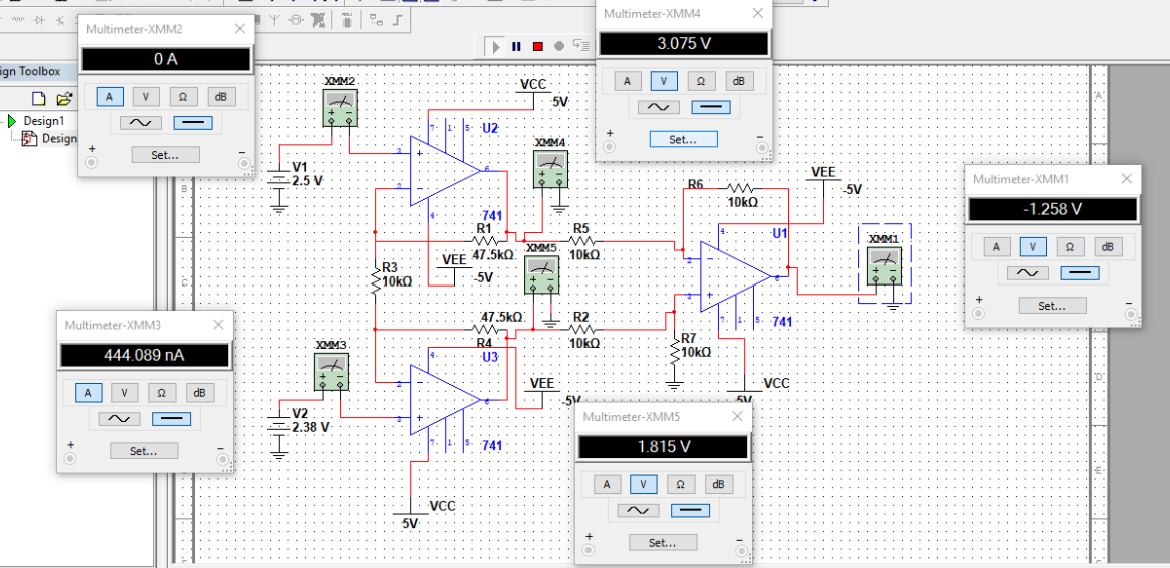Click the -1.258 V reading display

1053,209
